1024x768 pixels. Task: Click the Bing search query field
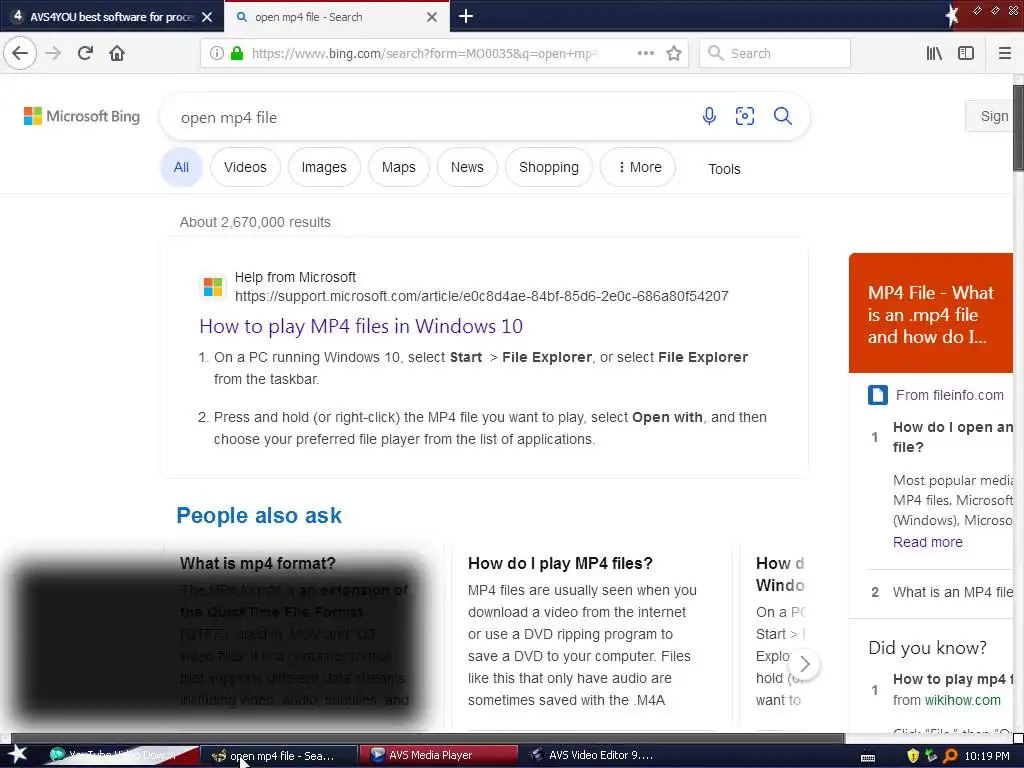pyautogui.click(x=431, y=118)
